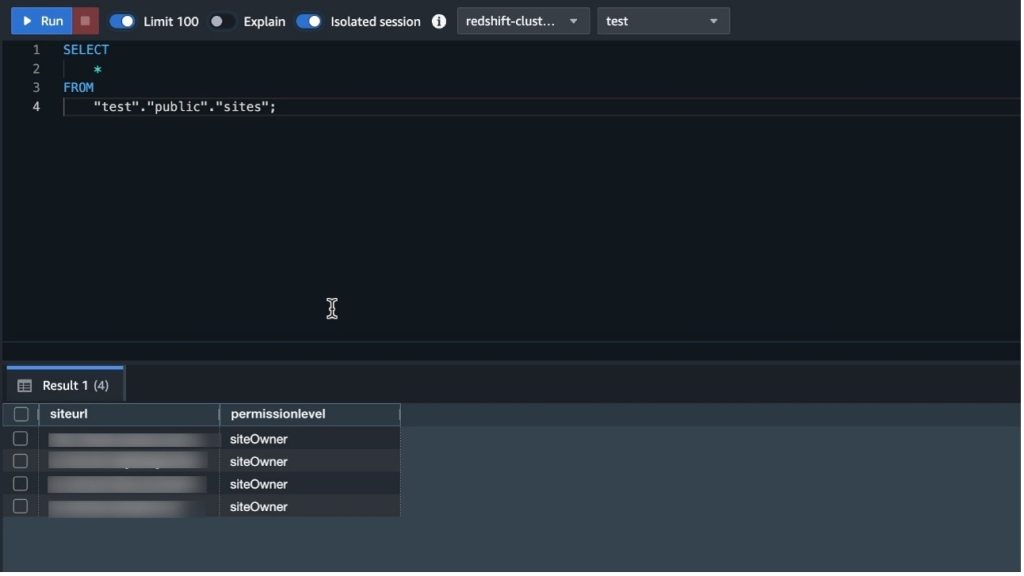Click the info icon beside Isolated session
The height and width of the screenshot is (576, 1024).
pos(438,20)
